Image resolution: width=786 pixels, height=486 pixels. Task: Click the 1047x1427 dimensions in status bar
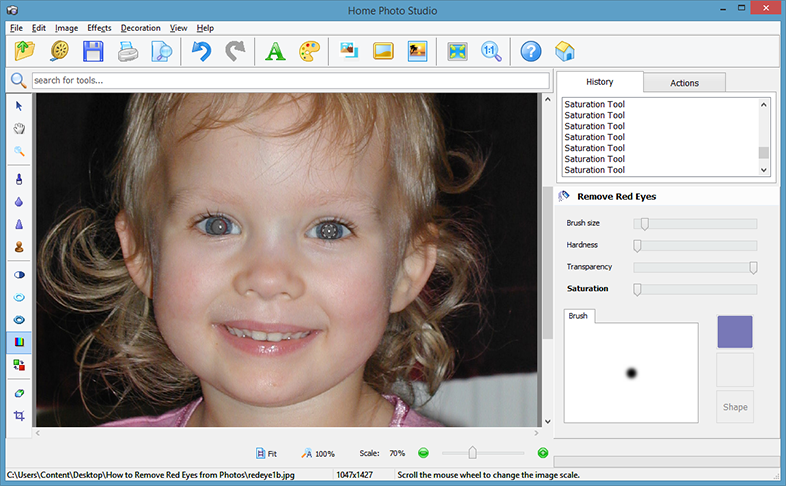click(x=354, y=474)
